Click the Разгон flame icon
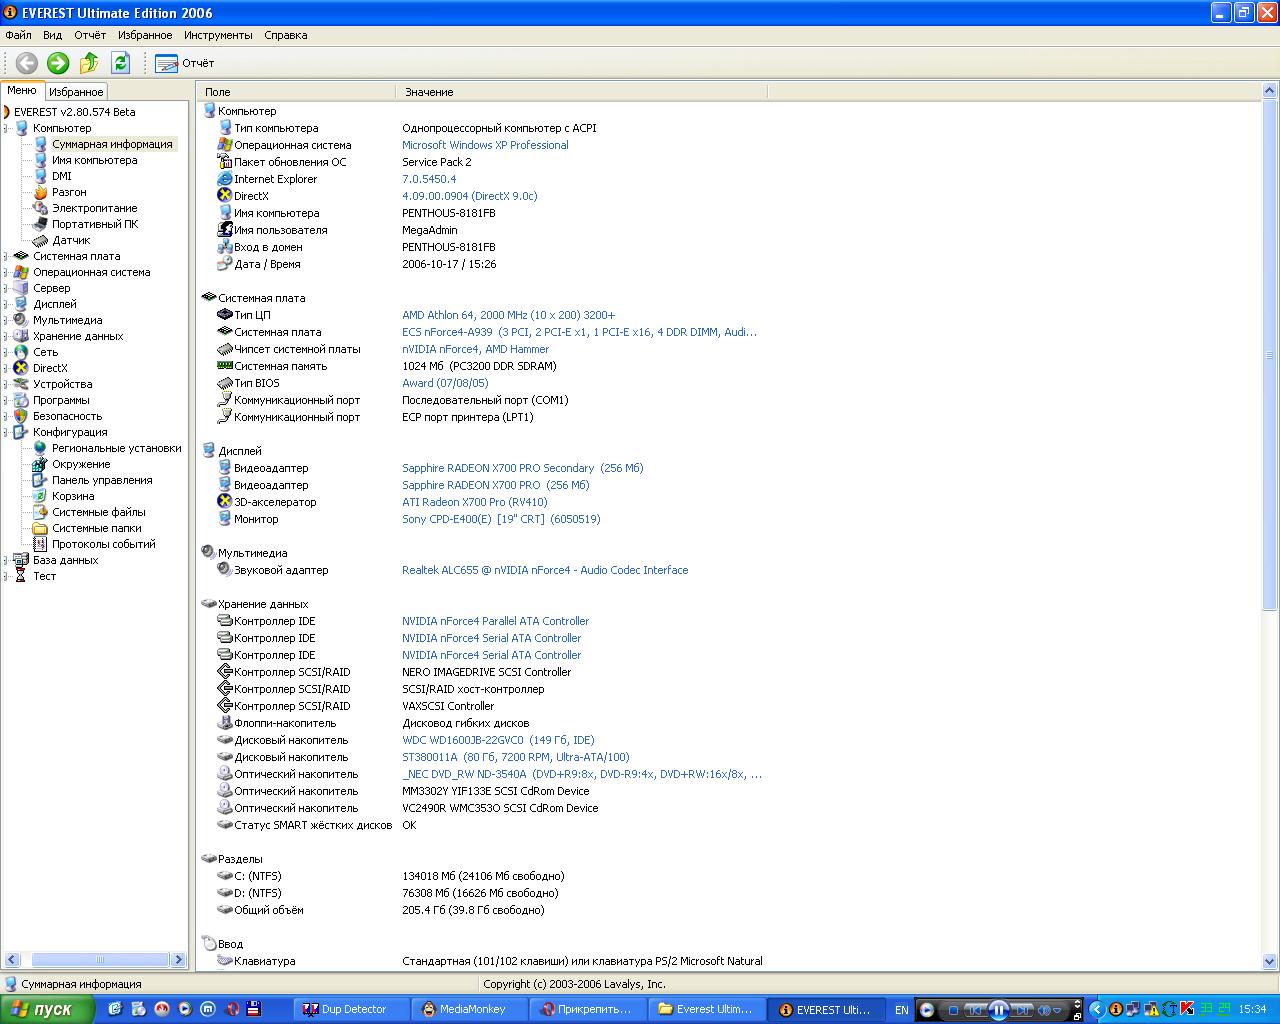1280x1024 pixels. [x=40, y=192]
